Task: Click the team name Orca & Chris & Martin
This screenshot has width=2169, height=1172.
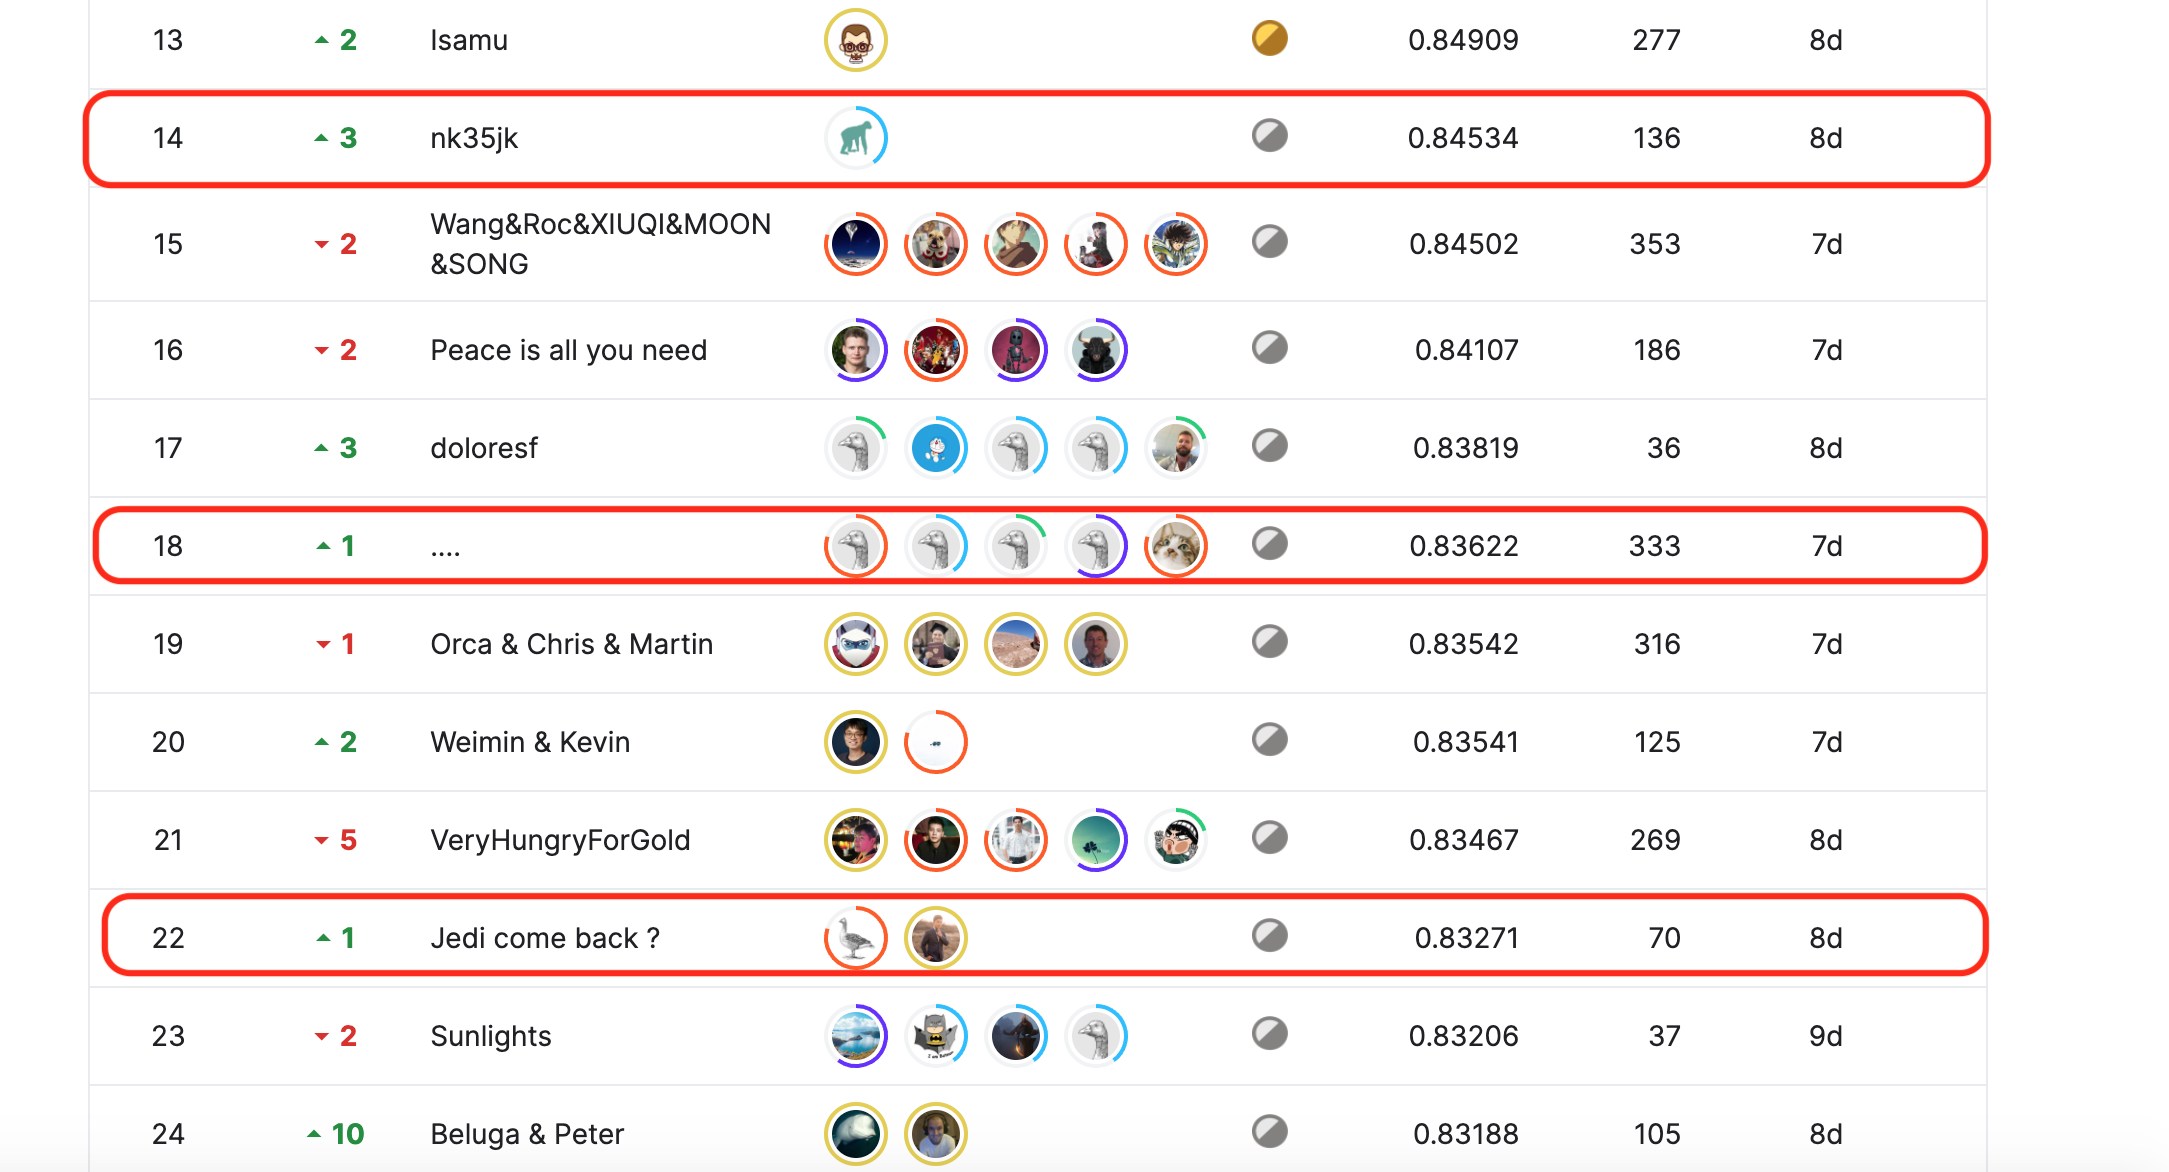Action: (x=571, y=644)
